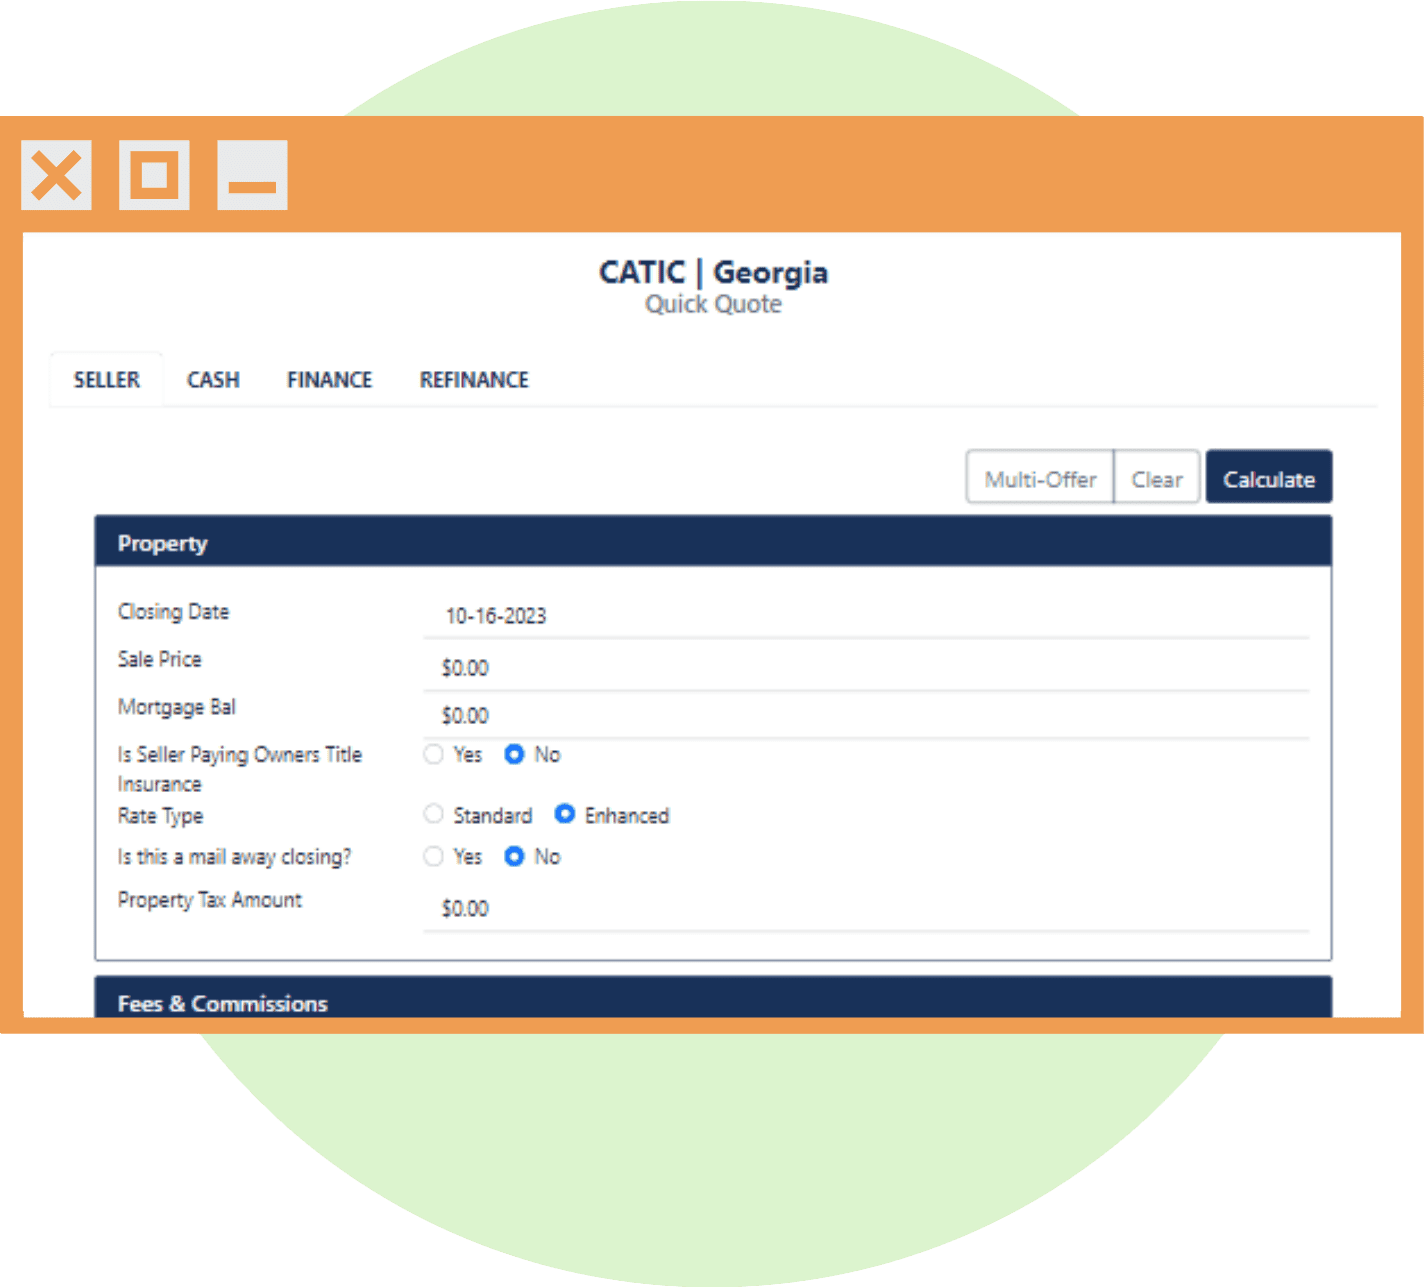This screenshot has width=1424, height=1288.
Task: Click the Is this a mail away closing? label
Action: click(x=234, y=857)
